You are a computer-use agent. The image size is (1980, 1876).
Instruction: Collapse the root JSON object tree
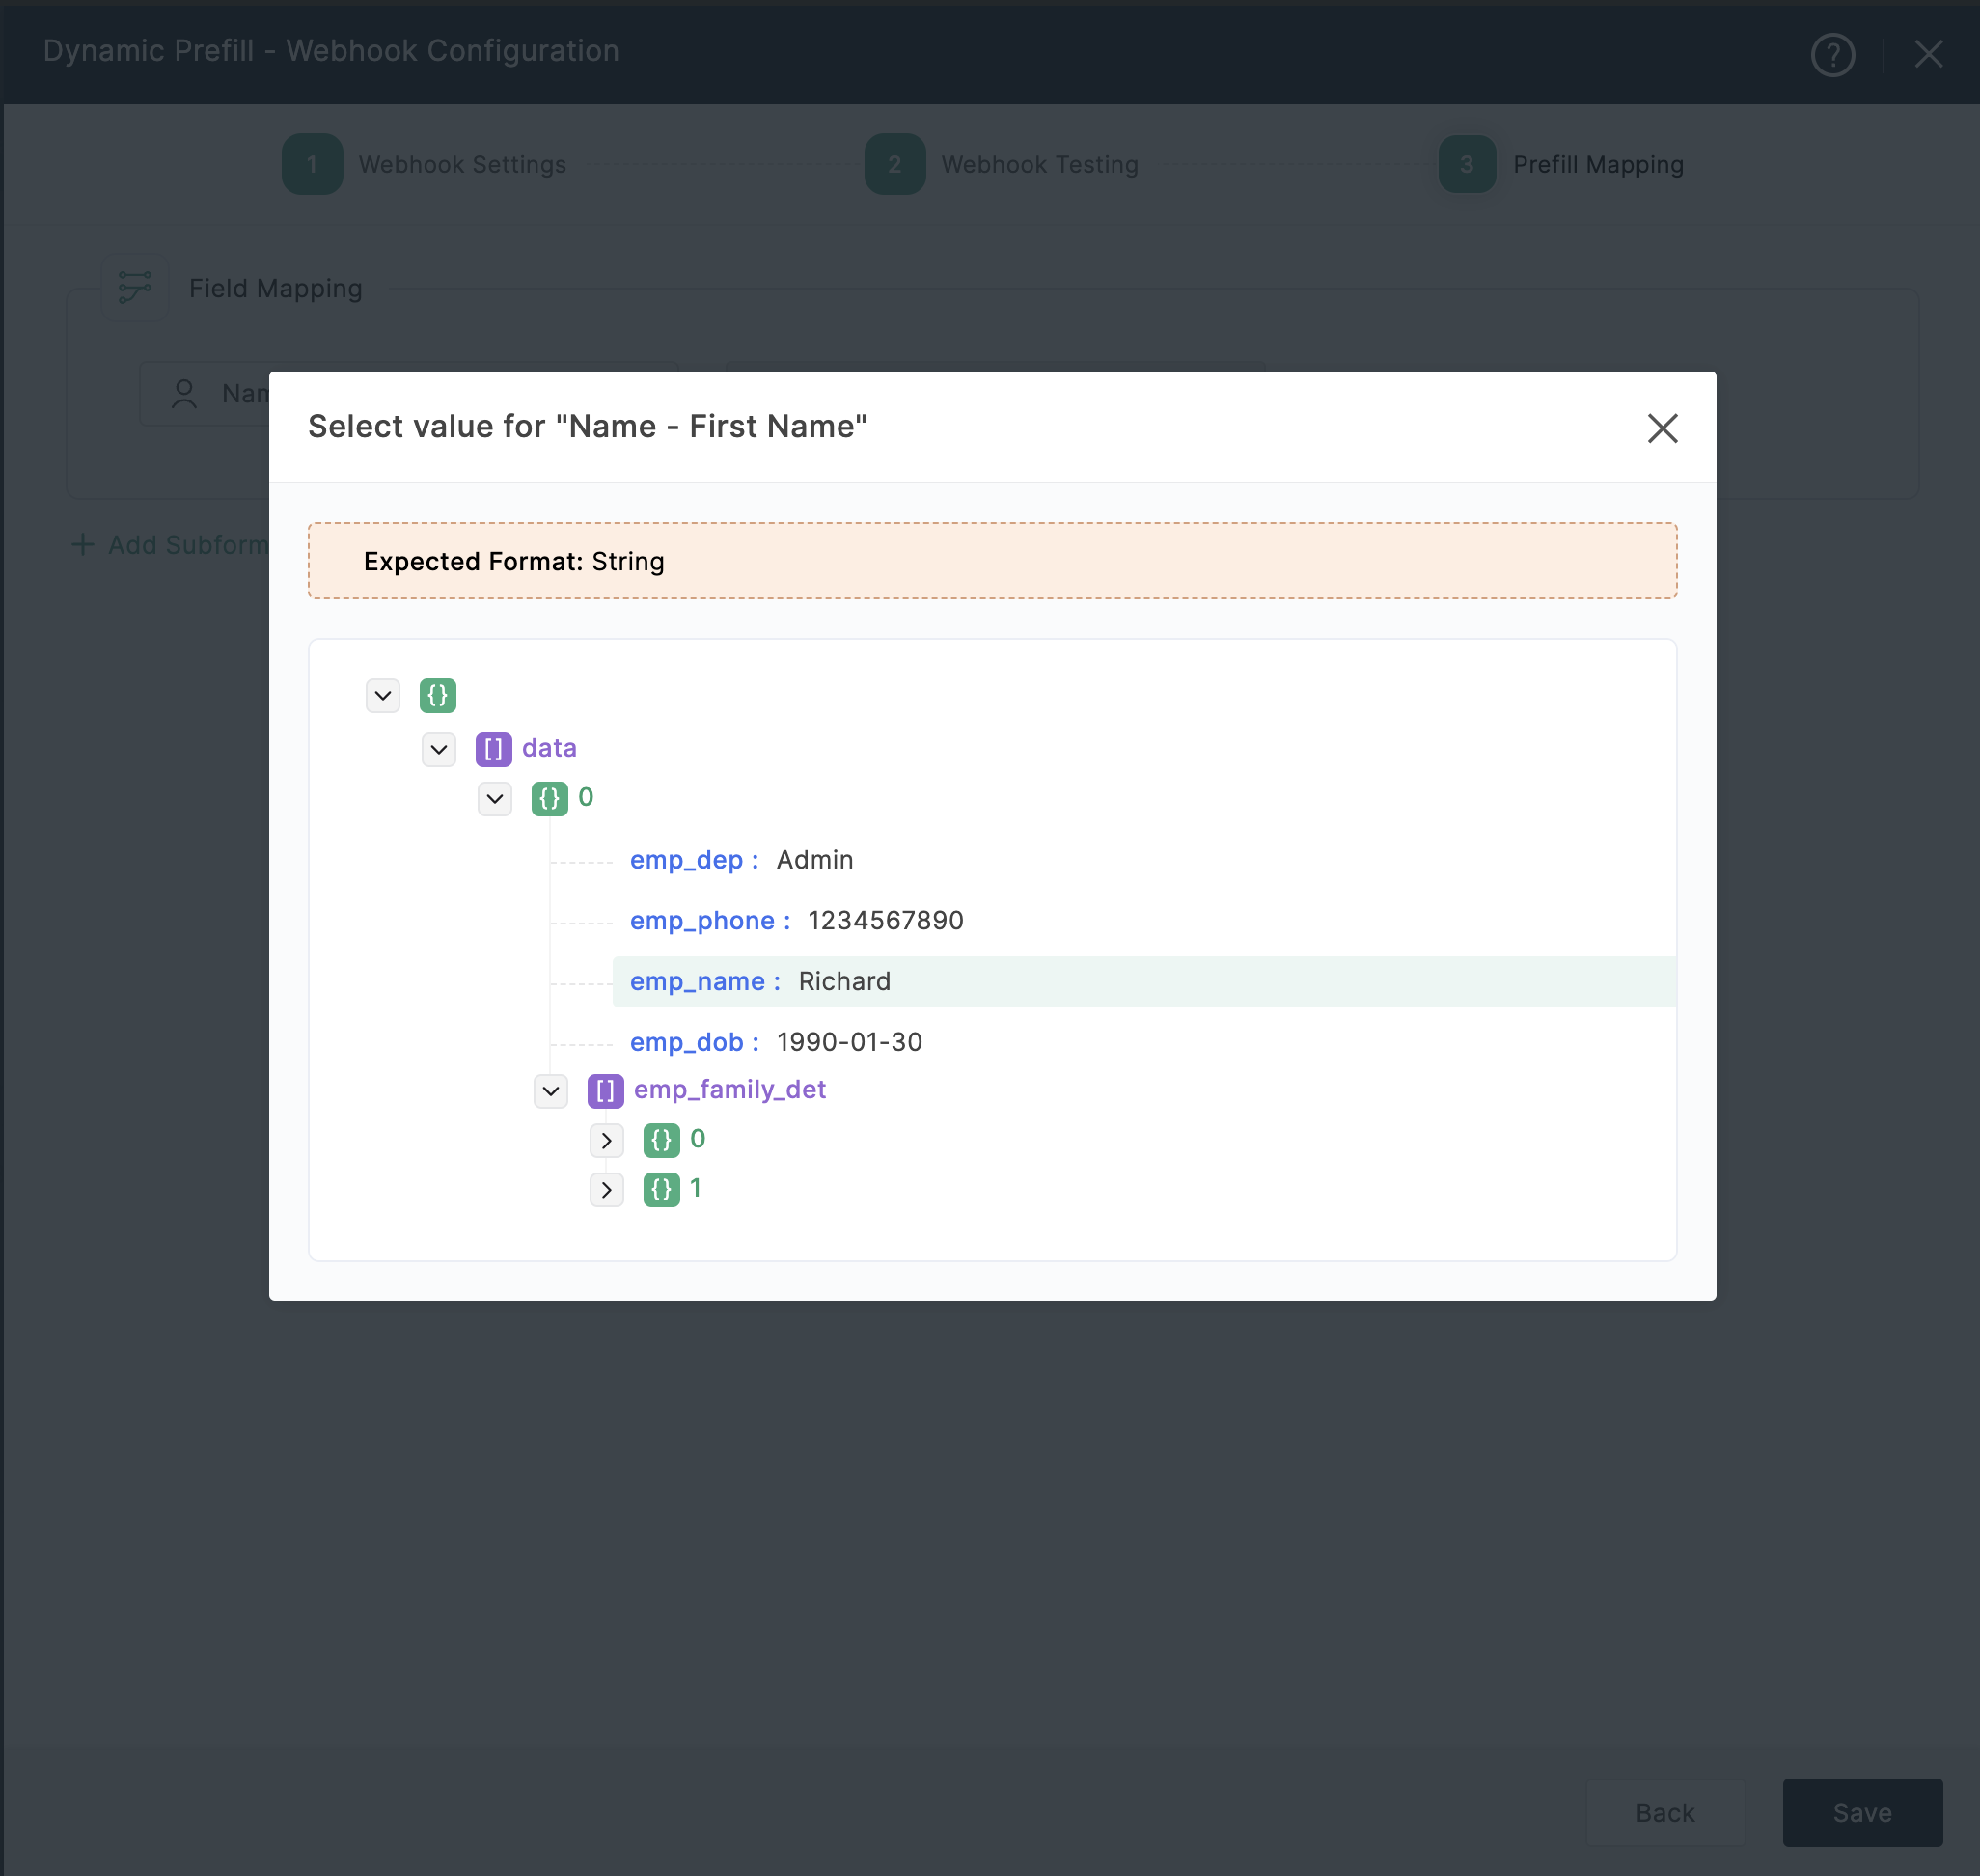click(383, 695)
